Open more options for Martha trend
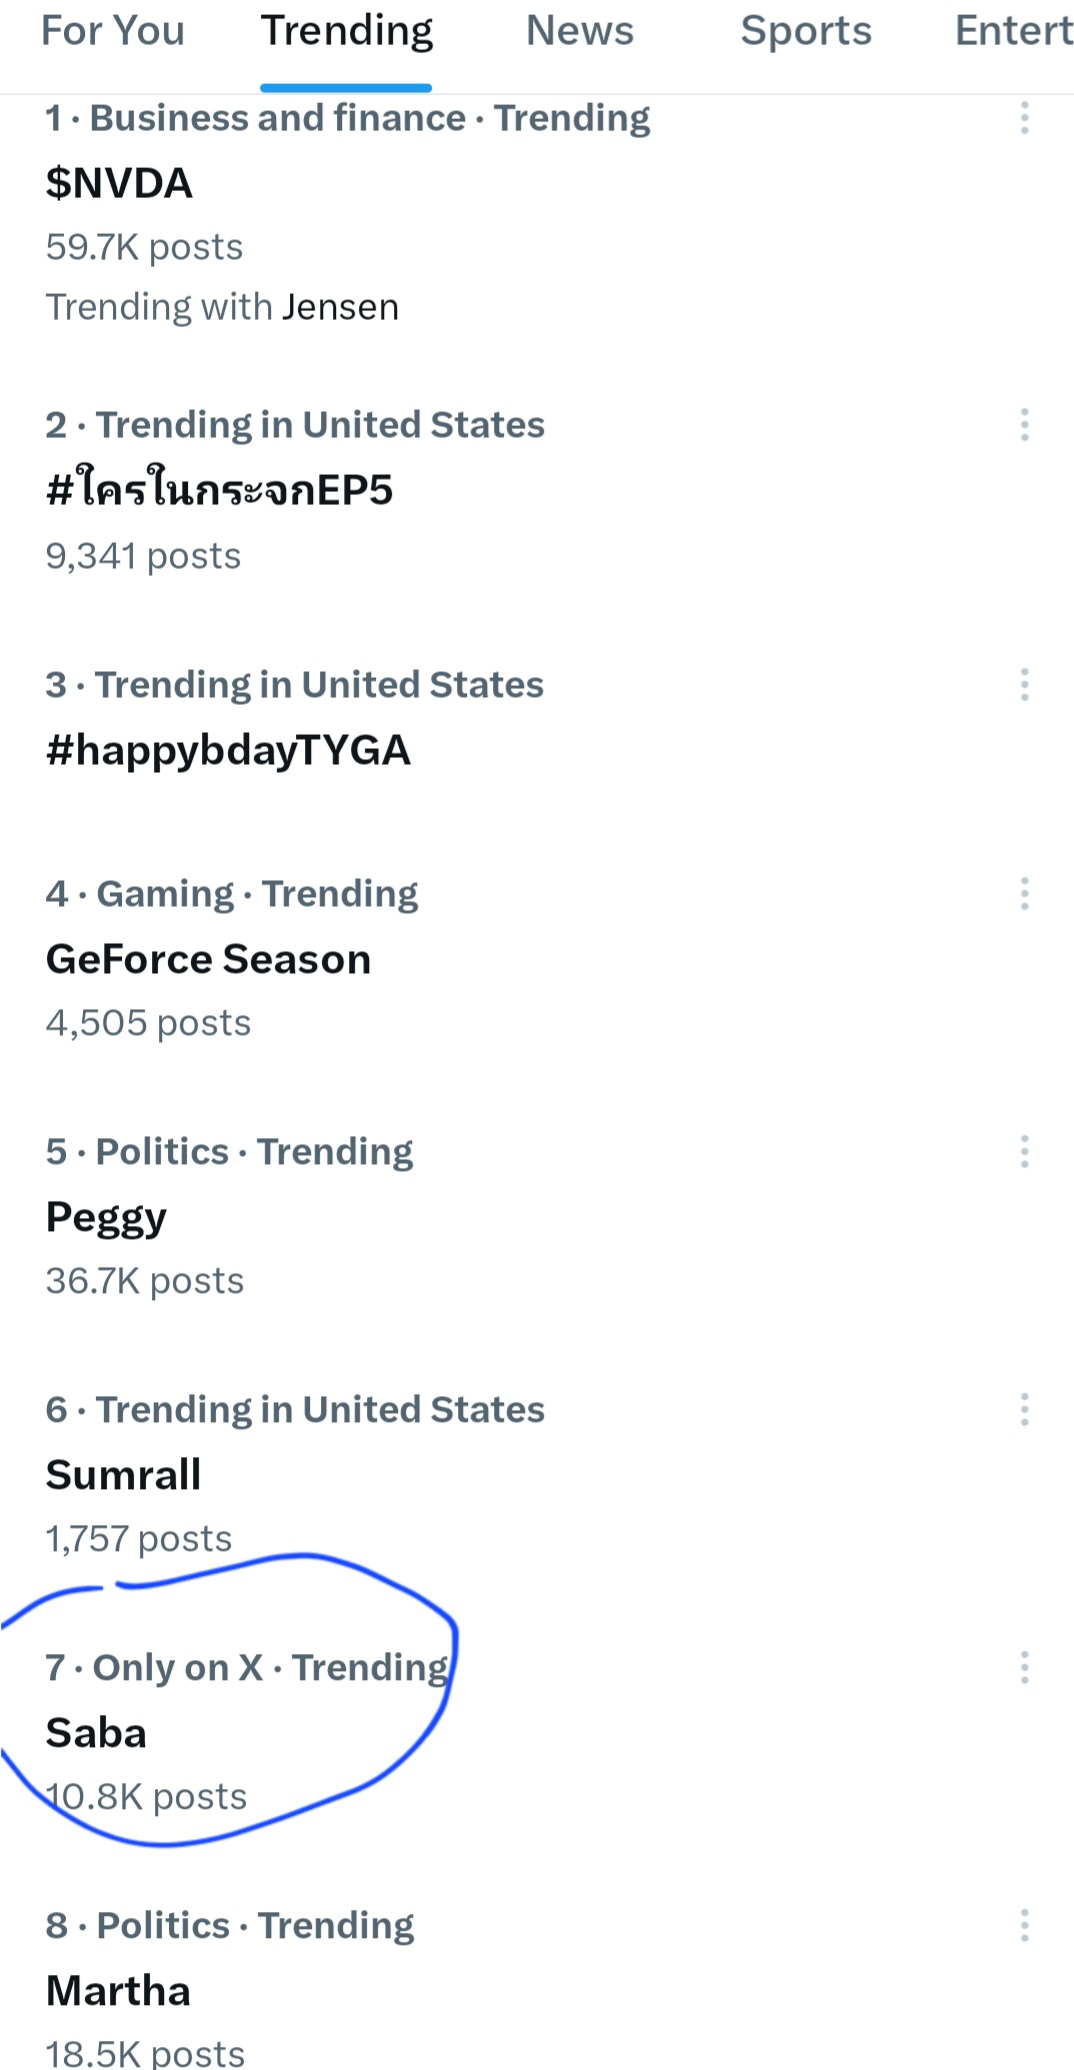1074x2070 pixels. [1024, 1925]
